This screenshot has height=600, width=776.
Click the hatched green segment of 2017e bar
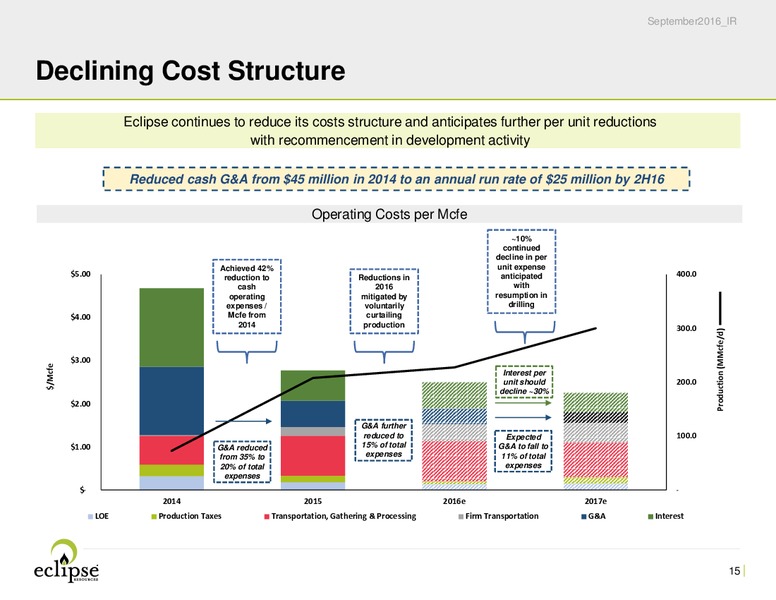595,402
